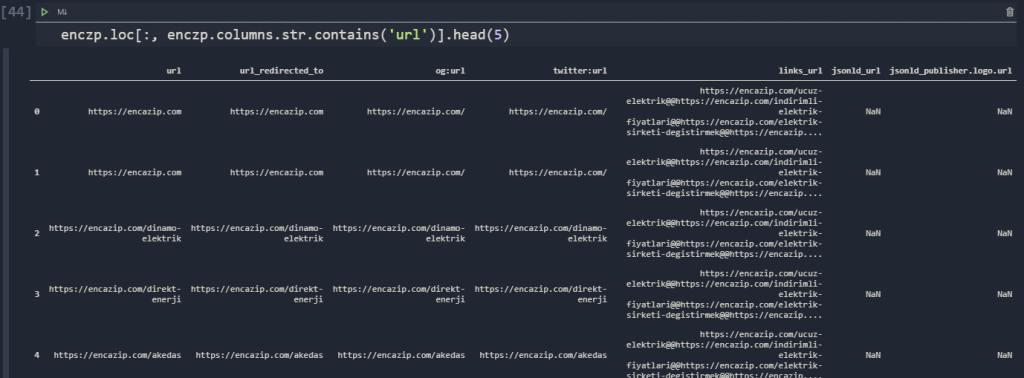Click akedas URL in og:url column
Screen dimensions: 1024x378
tap(401, 355)
